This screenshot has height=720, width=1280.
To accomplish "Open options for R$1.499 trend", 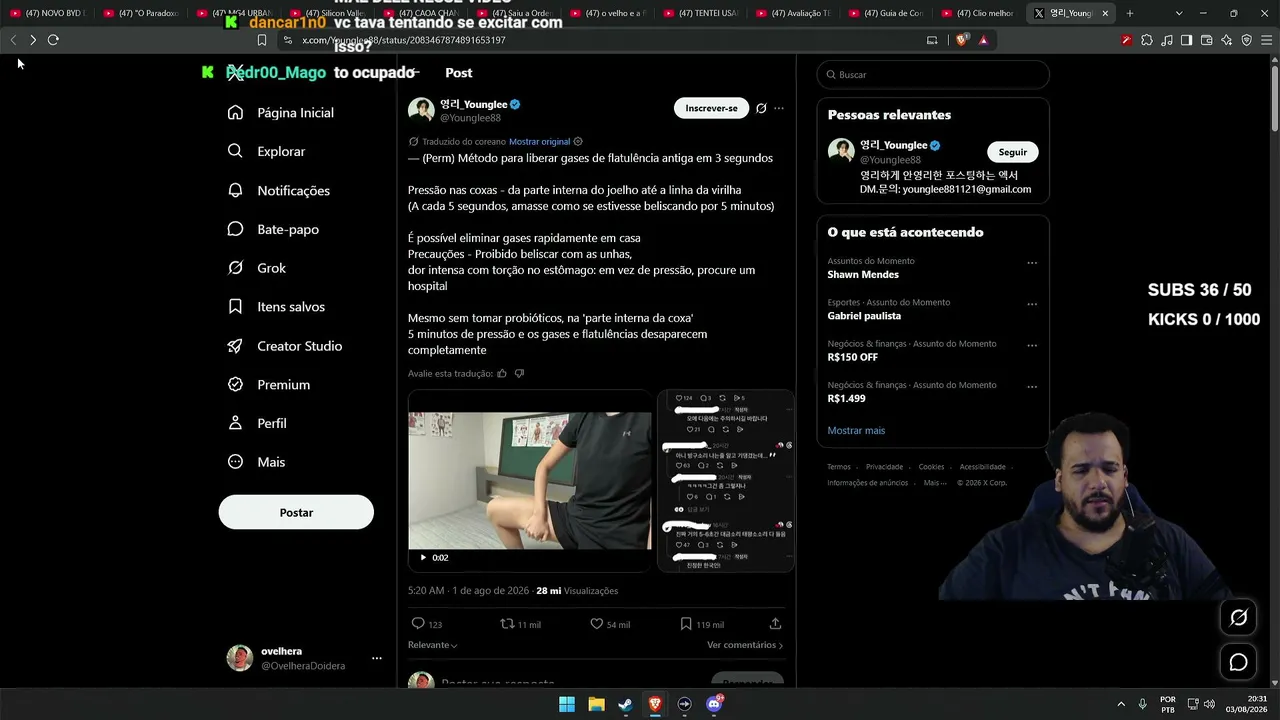I will pyautogui.click(x=1032, y=387).
